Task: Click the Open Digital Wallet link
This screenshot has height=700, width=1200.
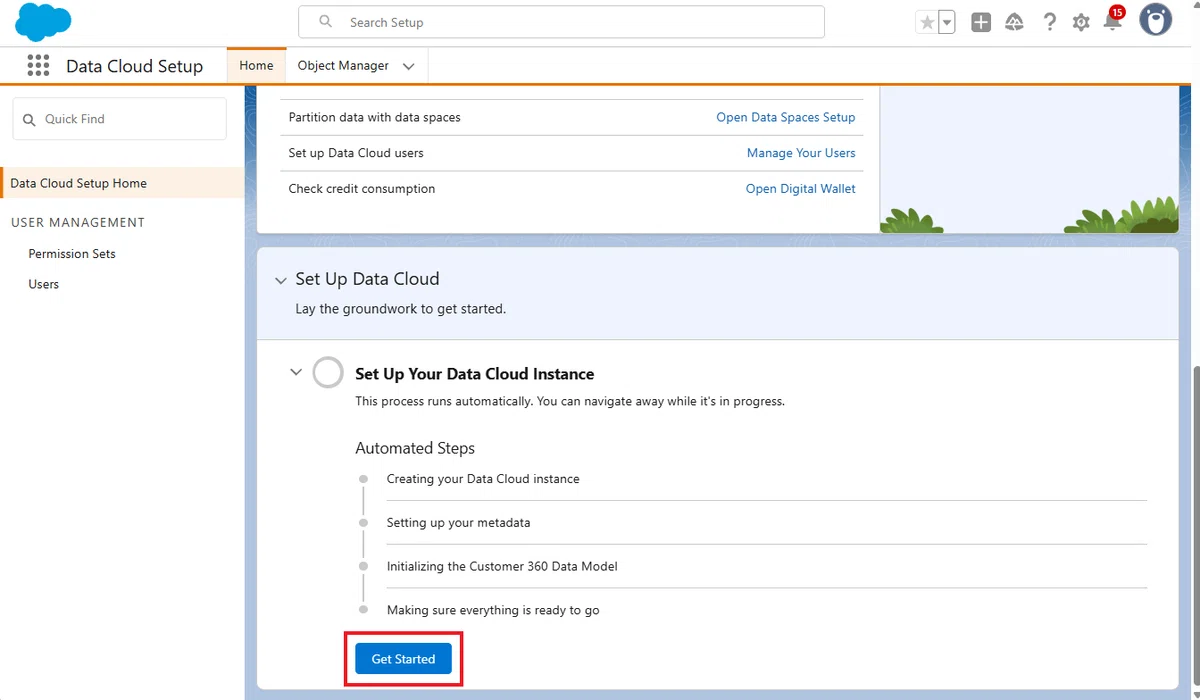Action: (x=801, y=189)
